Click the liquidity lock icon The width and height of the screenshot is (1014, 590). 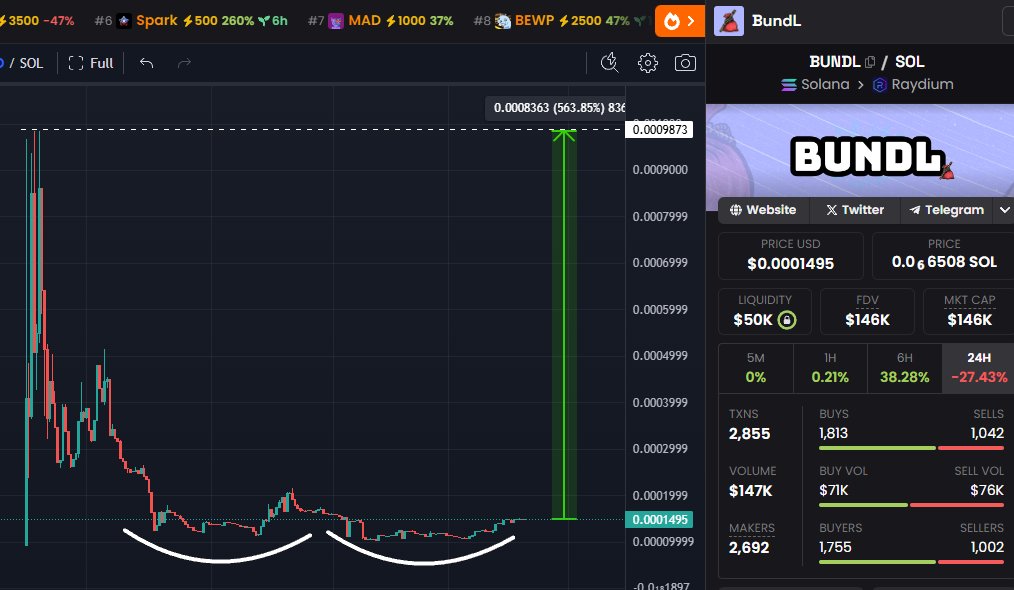786,320
